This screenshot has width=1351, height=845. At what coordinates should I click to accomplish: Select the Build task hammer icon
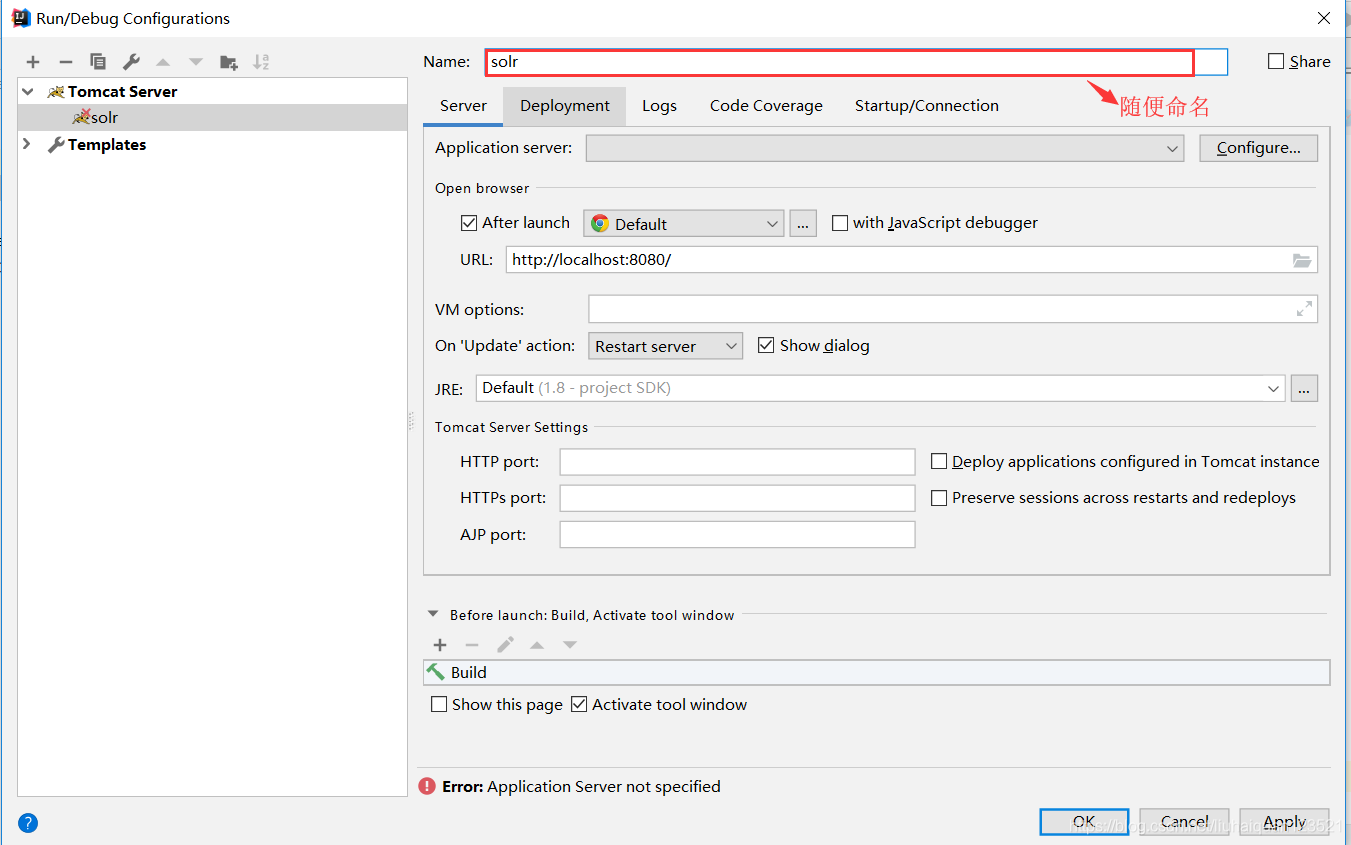click(435, 672)
